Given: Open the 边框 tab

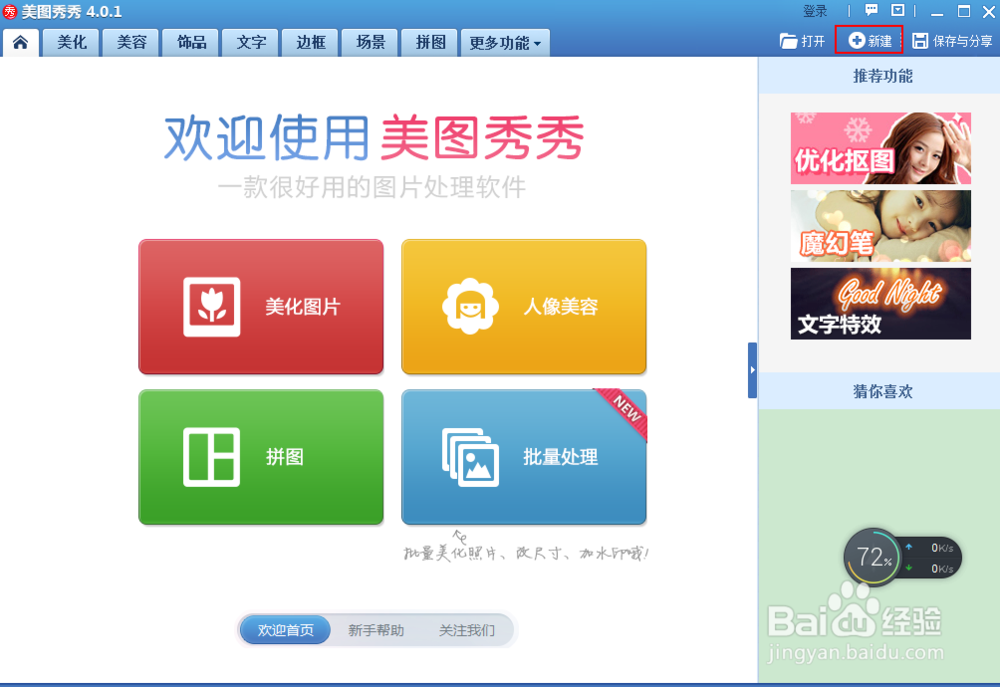Looking at the screenshot, I should [x=311, y=43].
